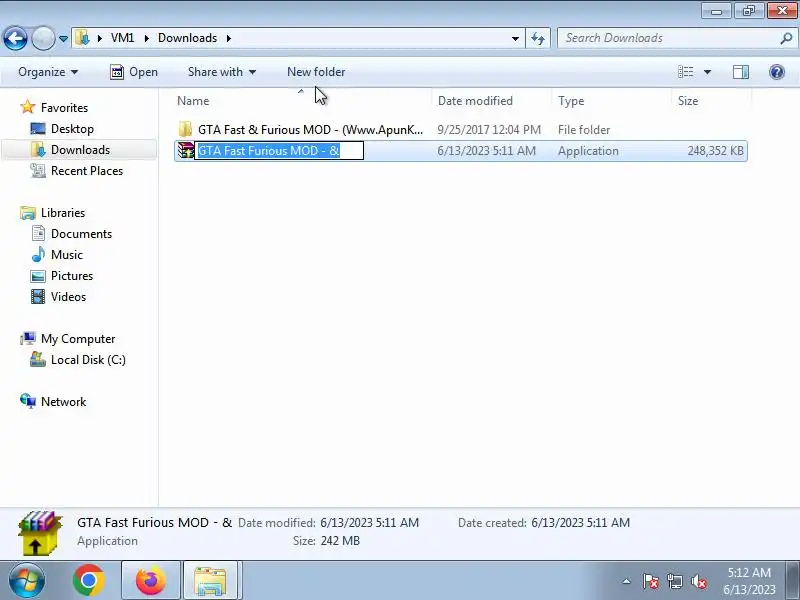The width and height of the screenshot is (800, 600).
Task: Open Recent Places in navigation pane
Action: [87, 170]
